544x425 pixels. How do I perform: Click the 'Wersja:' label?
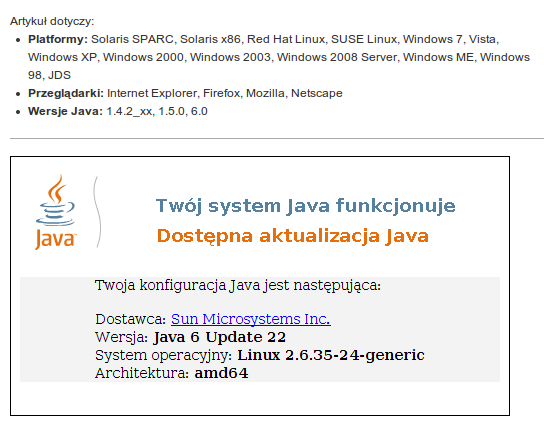122,337
